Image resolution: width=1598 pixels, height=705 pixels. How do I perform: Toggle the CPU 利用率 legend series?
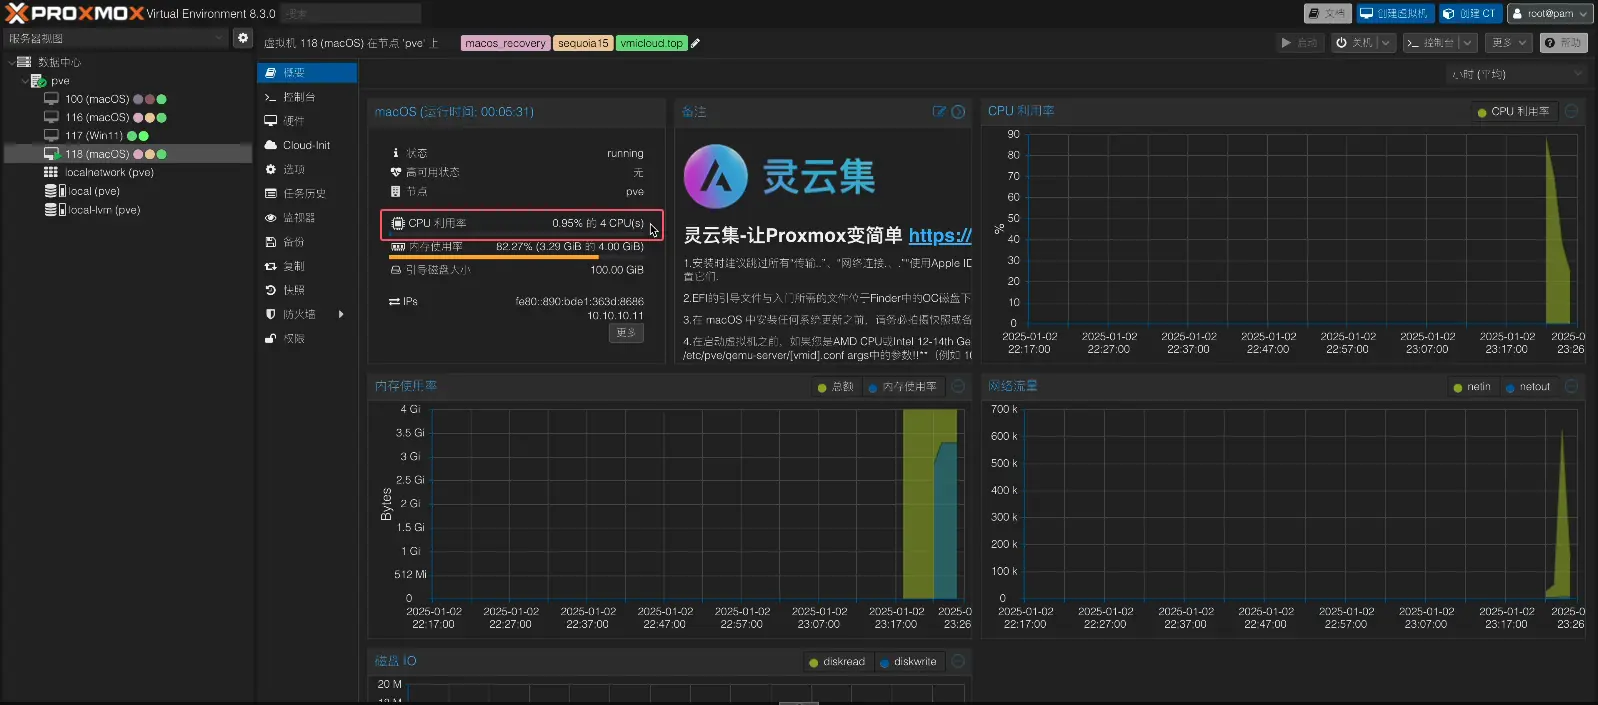tap(1513, 111)
